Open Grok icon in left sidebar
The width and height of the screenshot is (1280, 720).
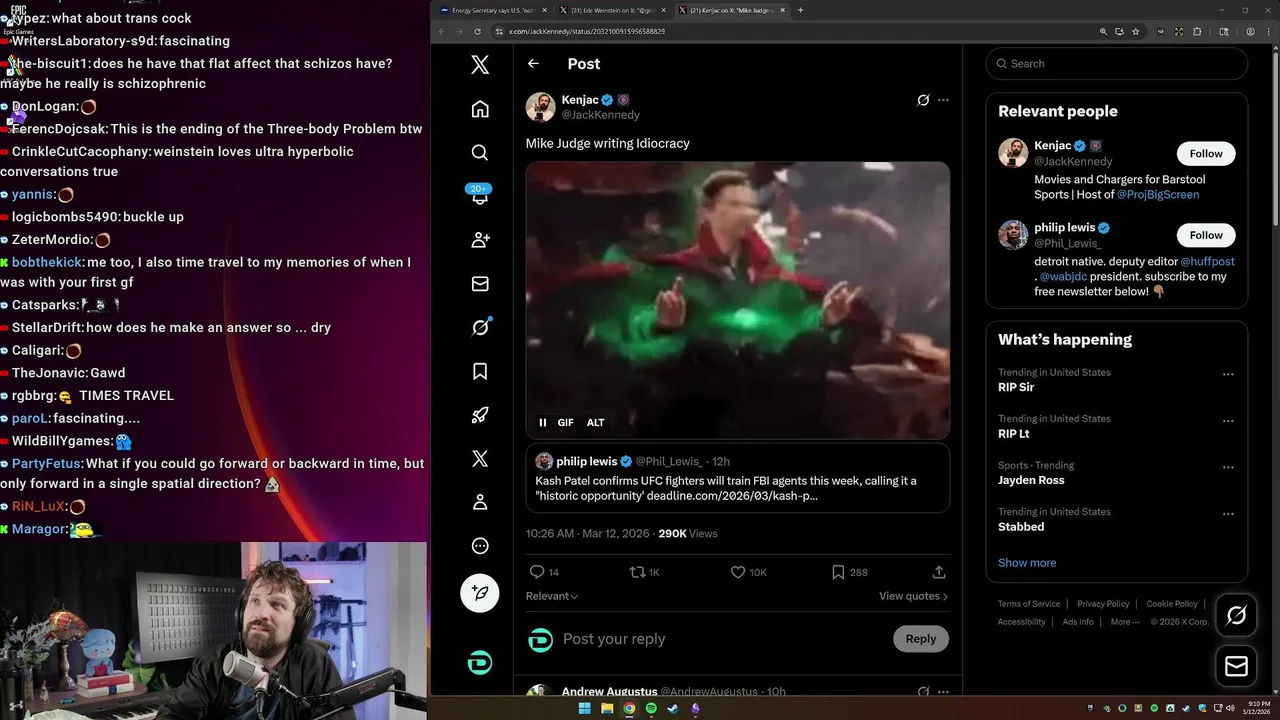click(x=480, y=327)
